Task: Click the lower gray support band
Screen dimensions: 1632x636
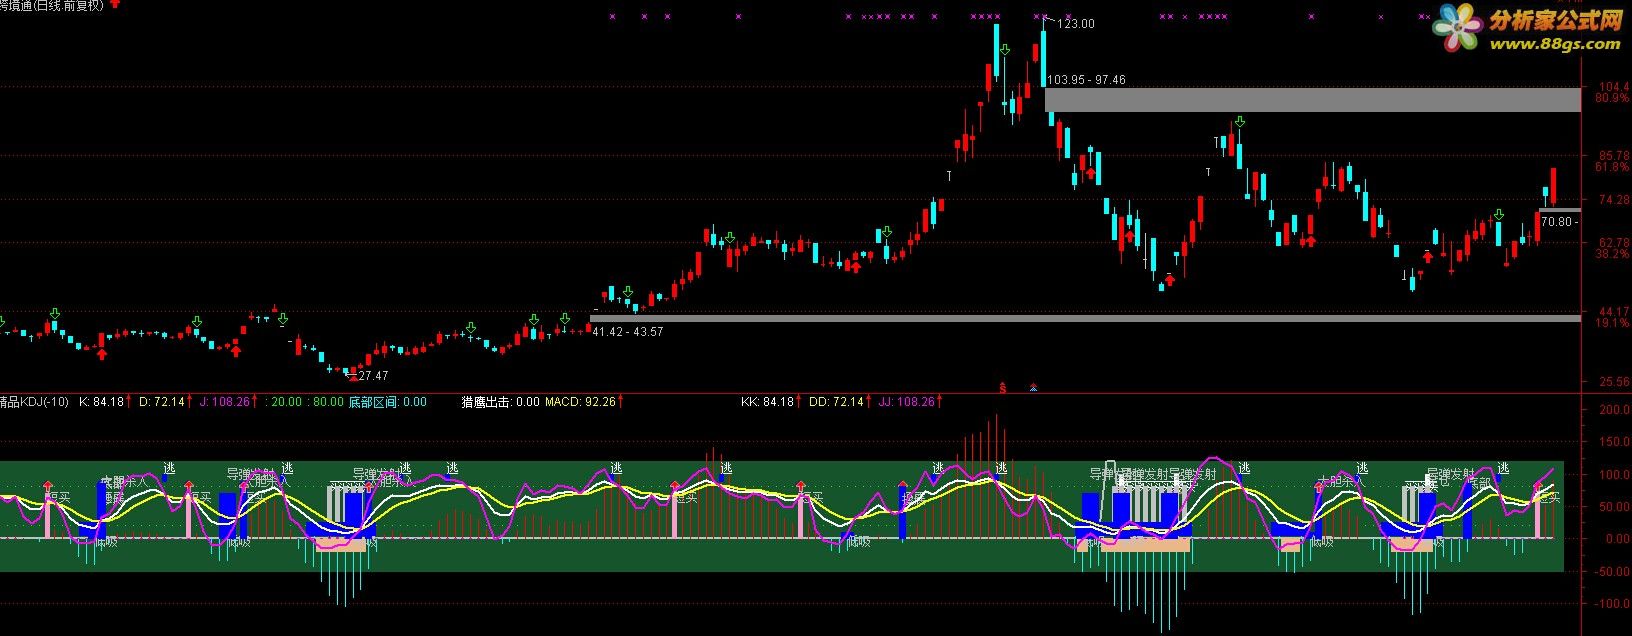Action: 1085,318
